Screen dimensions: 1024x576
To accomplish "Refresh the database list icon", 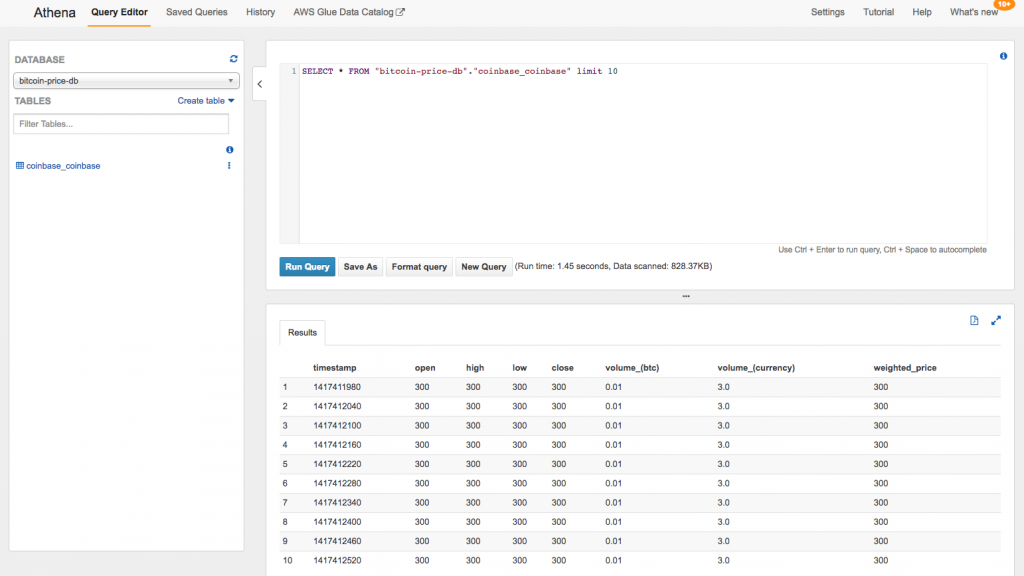I will click(234, 60).
